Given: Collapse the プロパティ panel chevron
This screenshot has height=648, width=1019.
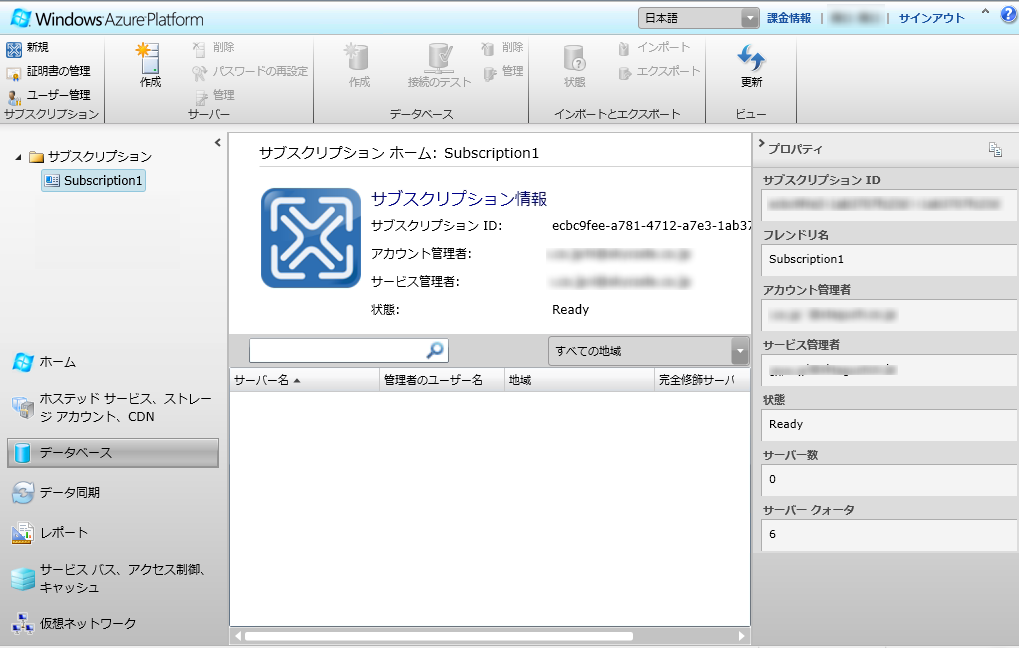Looking at the screenshot, I should coord(761,143).
